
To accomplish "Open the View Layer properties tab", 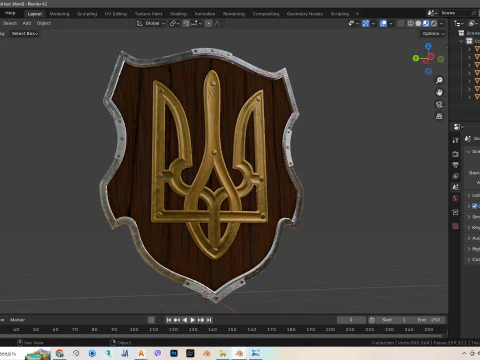I will point(455,176).
